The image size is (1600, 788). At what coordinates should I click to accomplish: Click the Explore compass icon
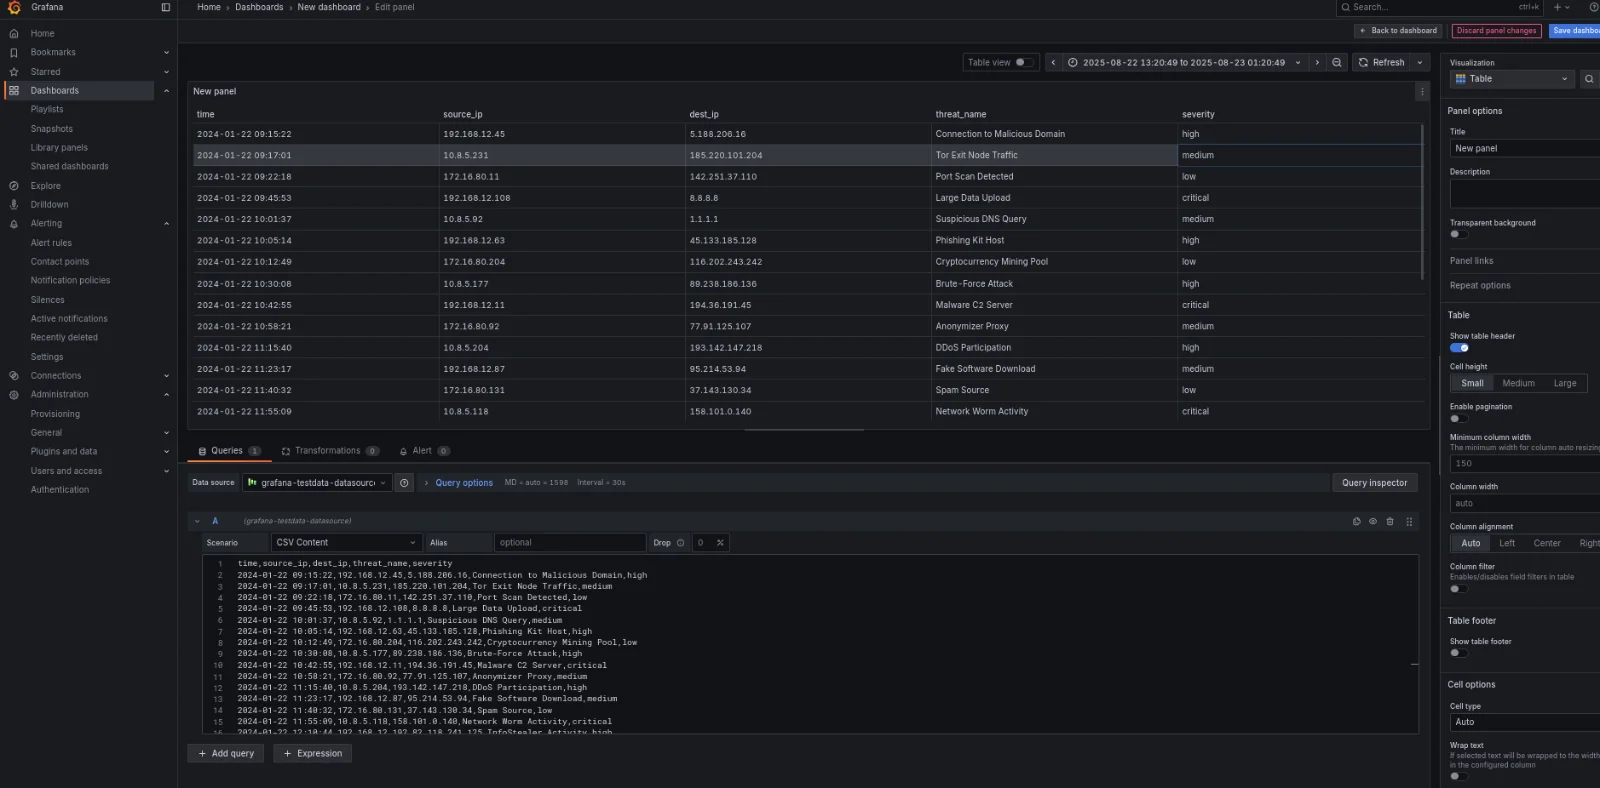click(x=14, y=186)
